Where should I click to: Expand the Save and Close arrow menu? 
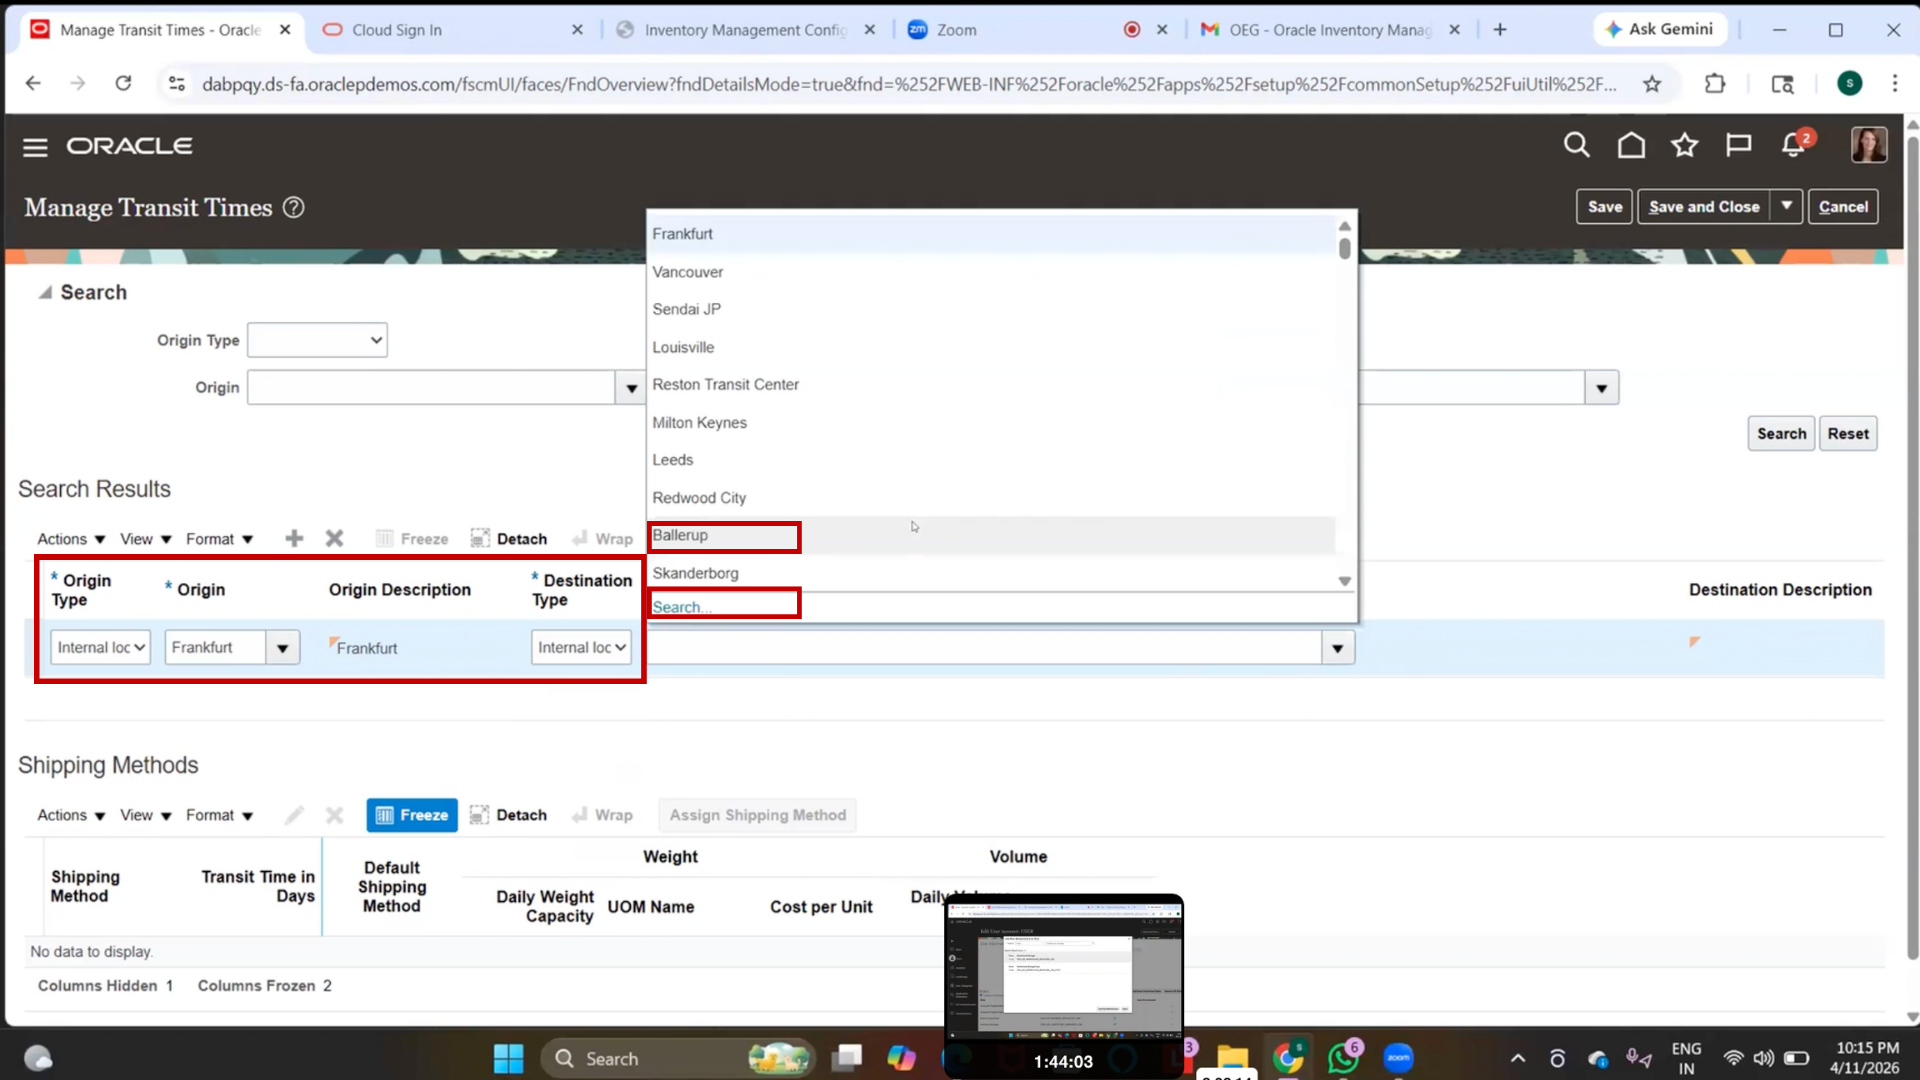point(1786,207)
